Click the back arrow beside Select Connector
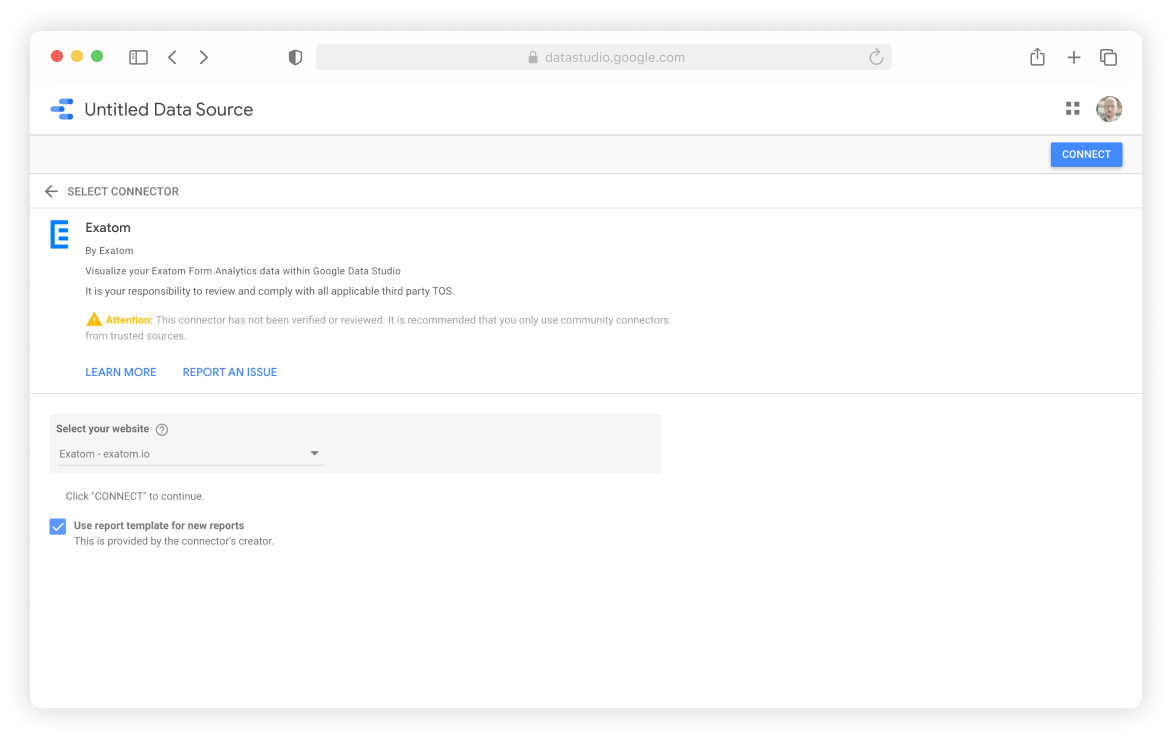Image resolution: width=1172 pixels, height=738 pixels. click(x=51, y=191)
